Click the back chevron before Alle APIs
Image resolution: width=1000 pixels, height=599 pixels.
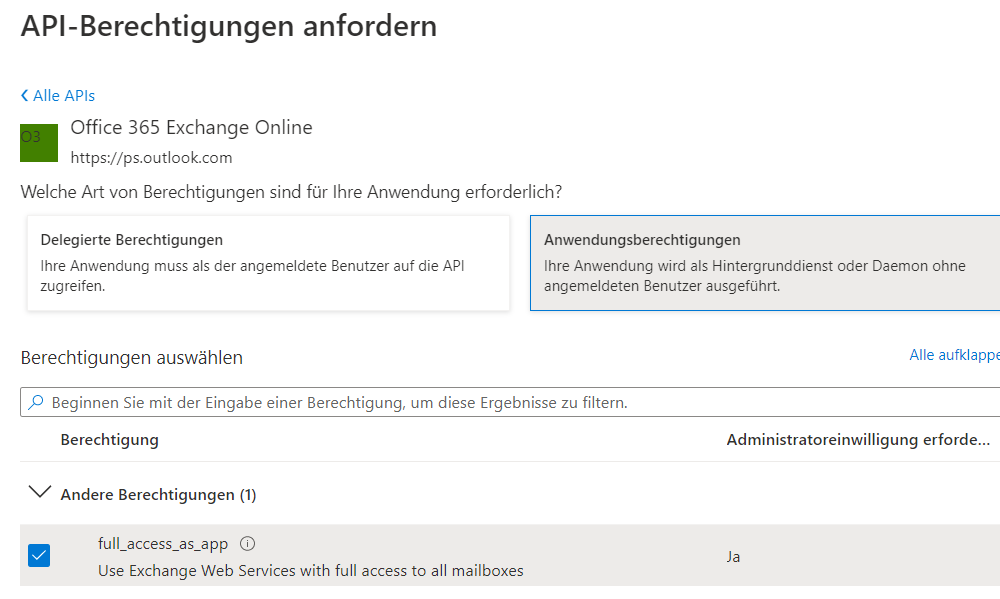(24, 96)
